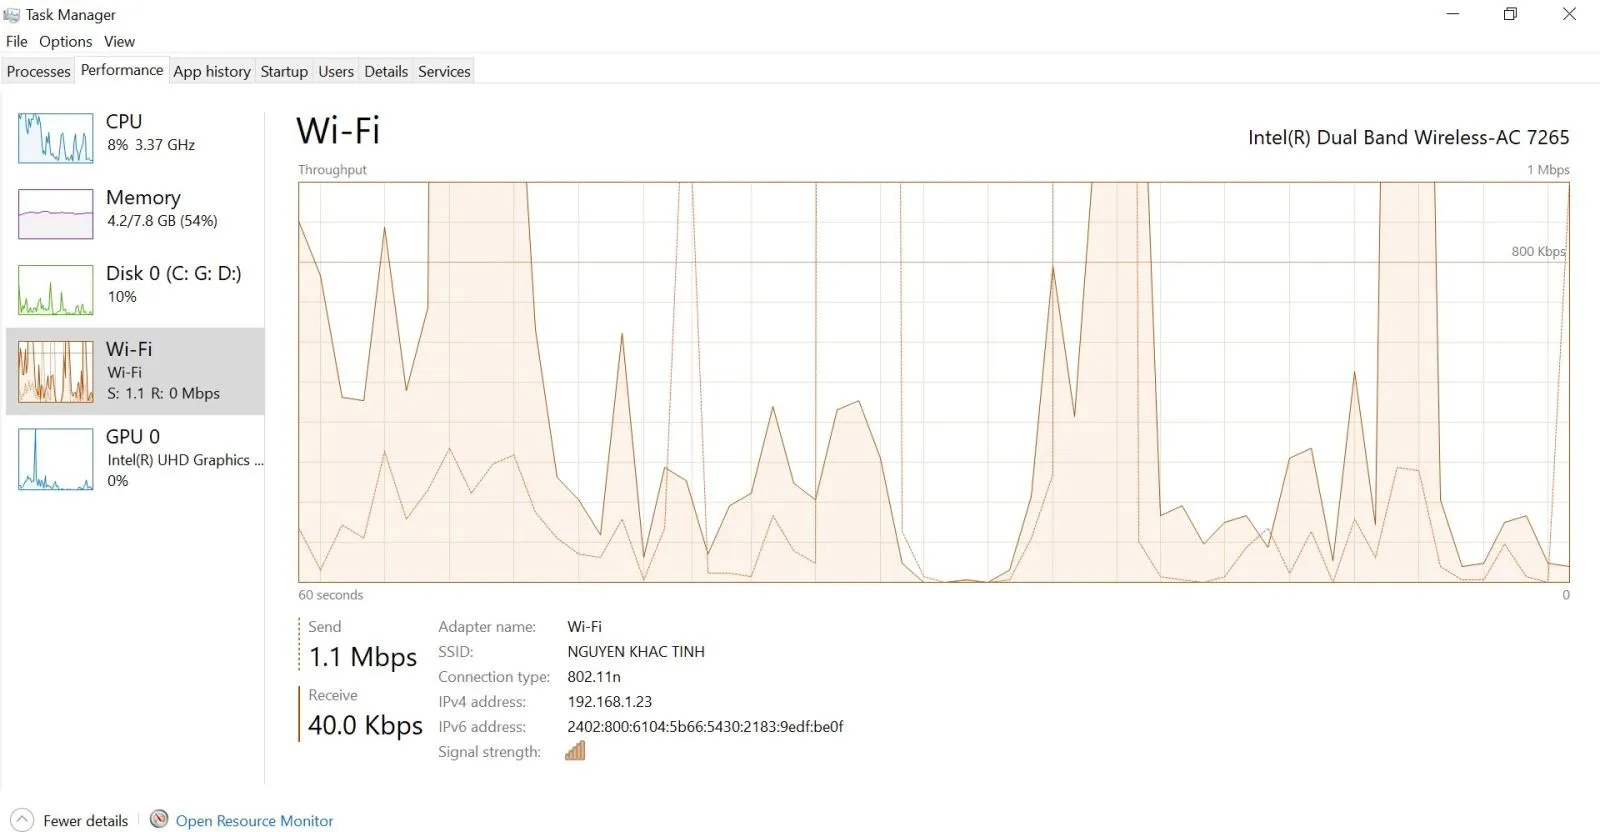The image size is (1600, 832).
Task: Click the Intel(R) Dual Band Wireless-AC 7265 label
Action: tap(1408, 137)
